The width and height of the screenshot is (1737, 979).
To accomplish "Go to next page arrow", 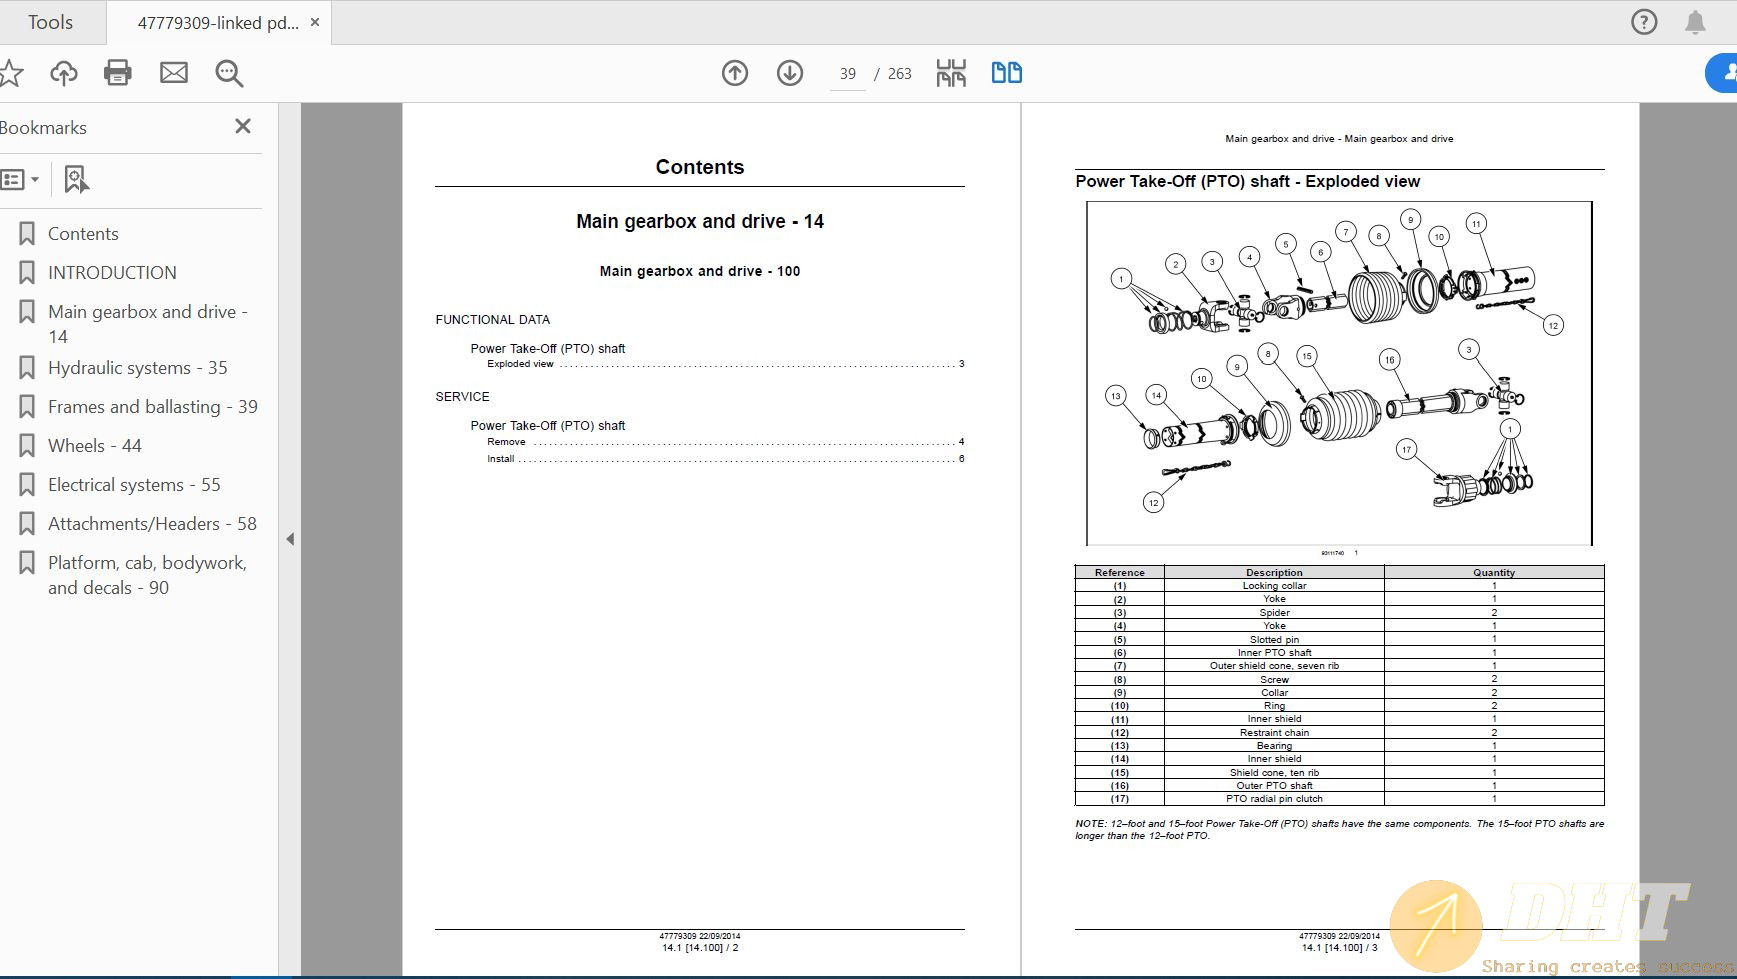I will click(x=790, y=73).
